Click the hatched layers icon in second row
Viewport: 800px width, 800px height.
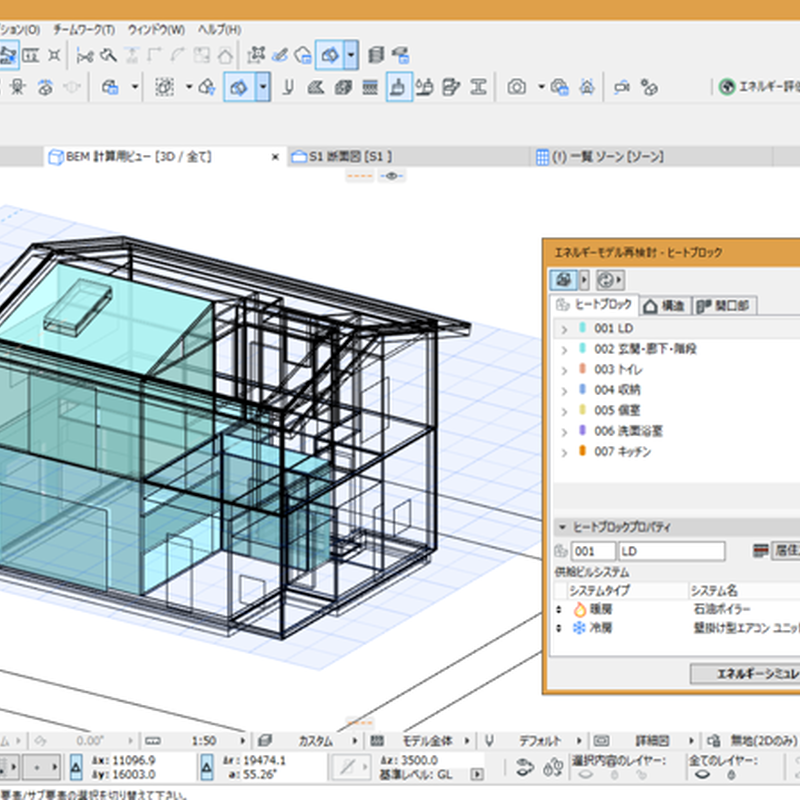(370, 87)
